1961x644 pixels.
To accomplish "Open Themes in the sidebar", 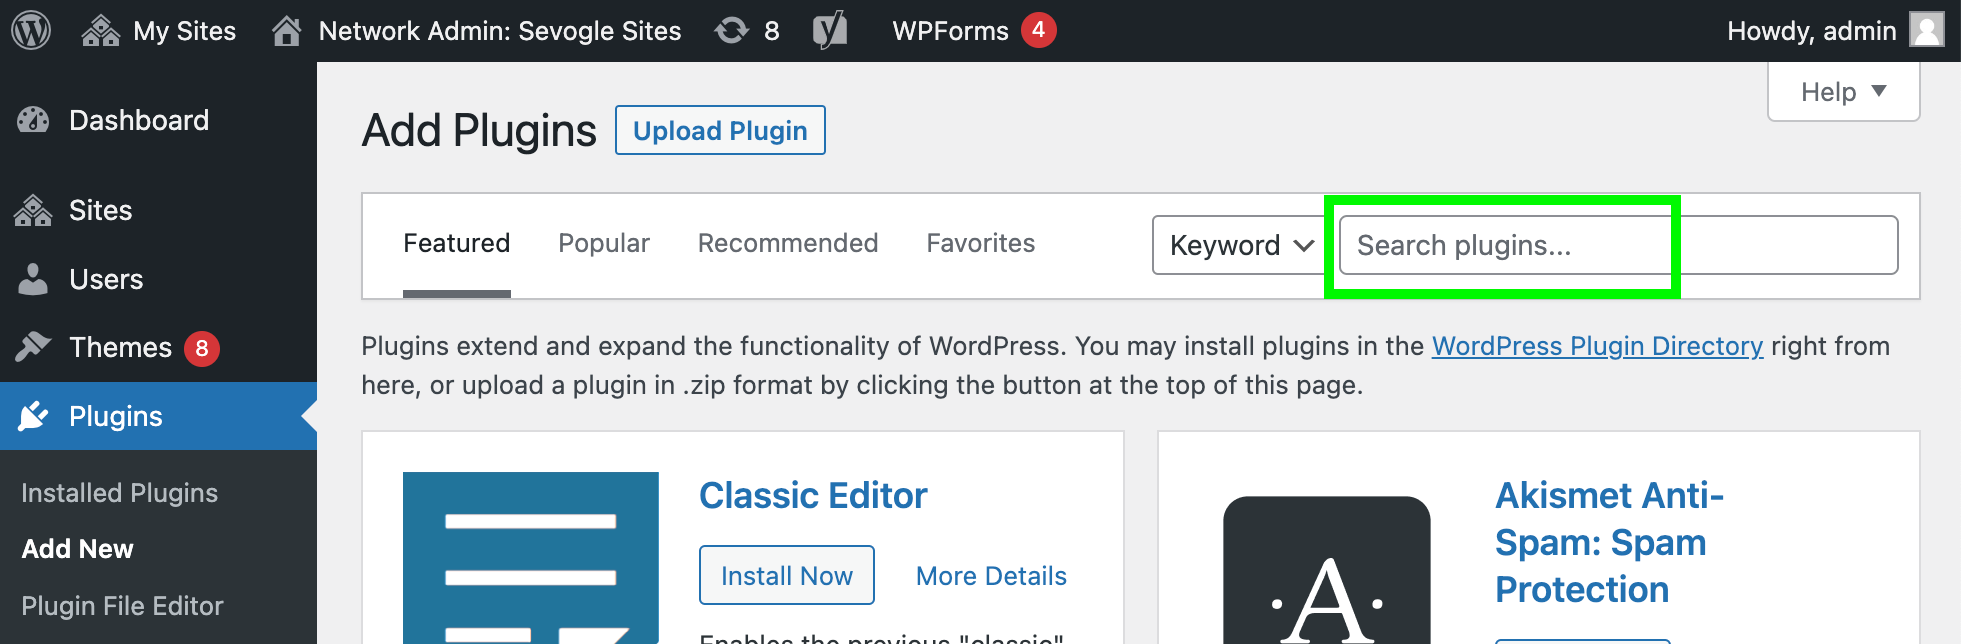I will tap(120, 348).
